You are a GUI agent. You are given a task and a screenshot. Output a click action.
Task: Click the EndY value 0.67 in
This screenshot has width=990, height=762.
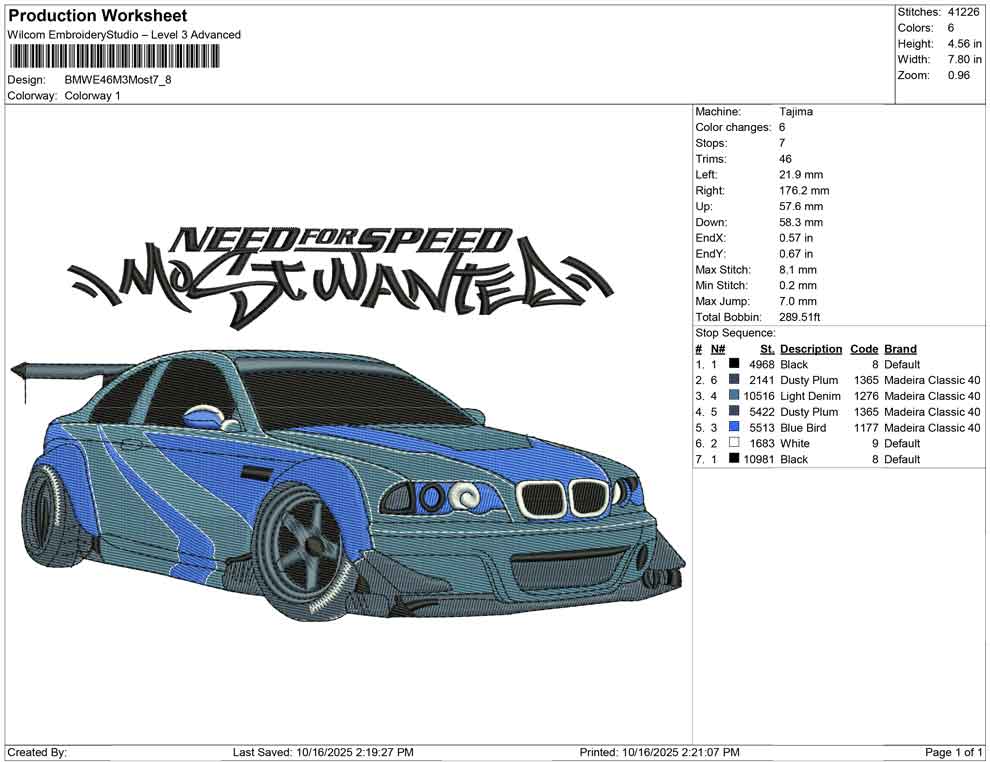coord(796,254)
